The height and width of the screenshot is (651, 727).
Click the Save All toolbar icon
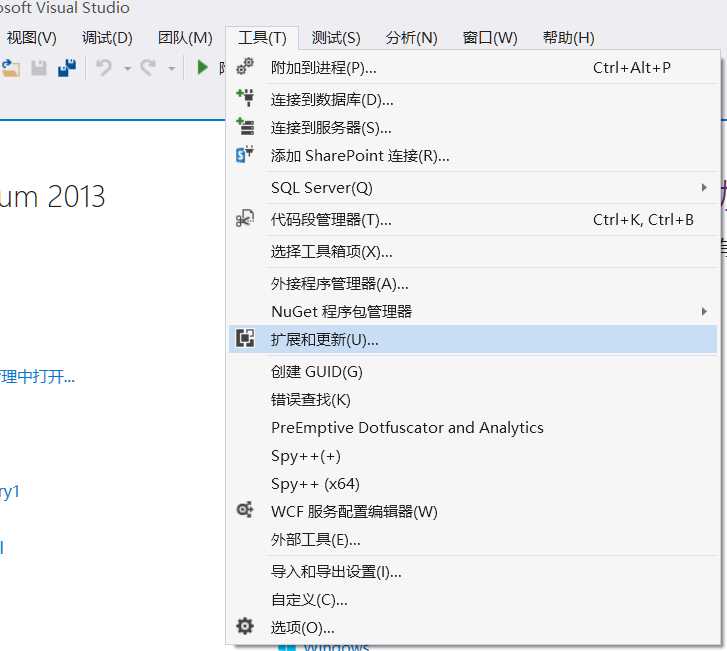67,68
